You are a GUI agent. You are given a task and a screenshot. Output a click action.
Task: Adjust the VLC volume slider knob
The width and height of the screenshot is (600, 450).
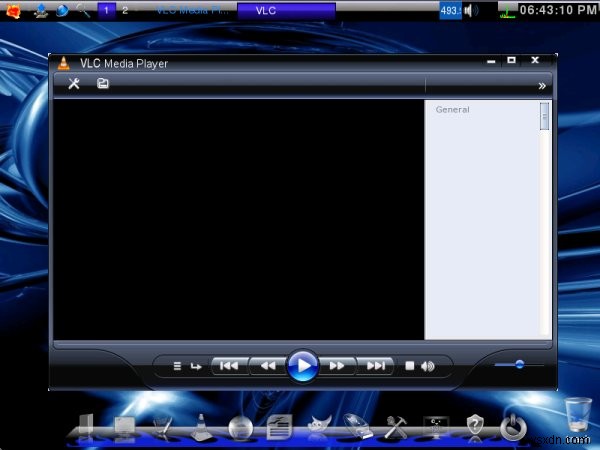point(519,364)
